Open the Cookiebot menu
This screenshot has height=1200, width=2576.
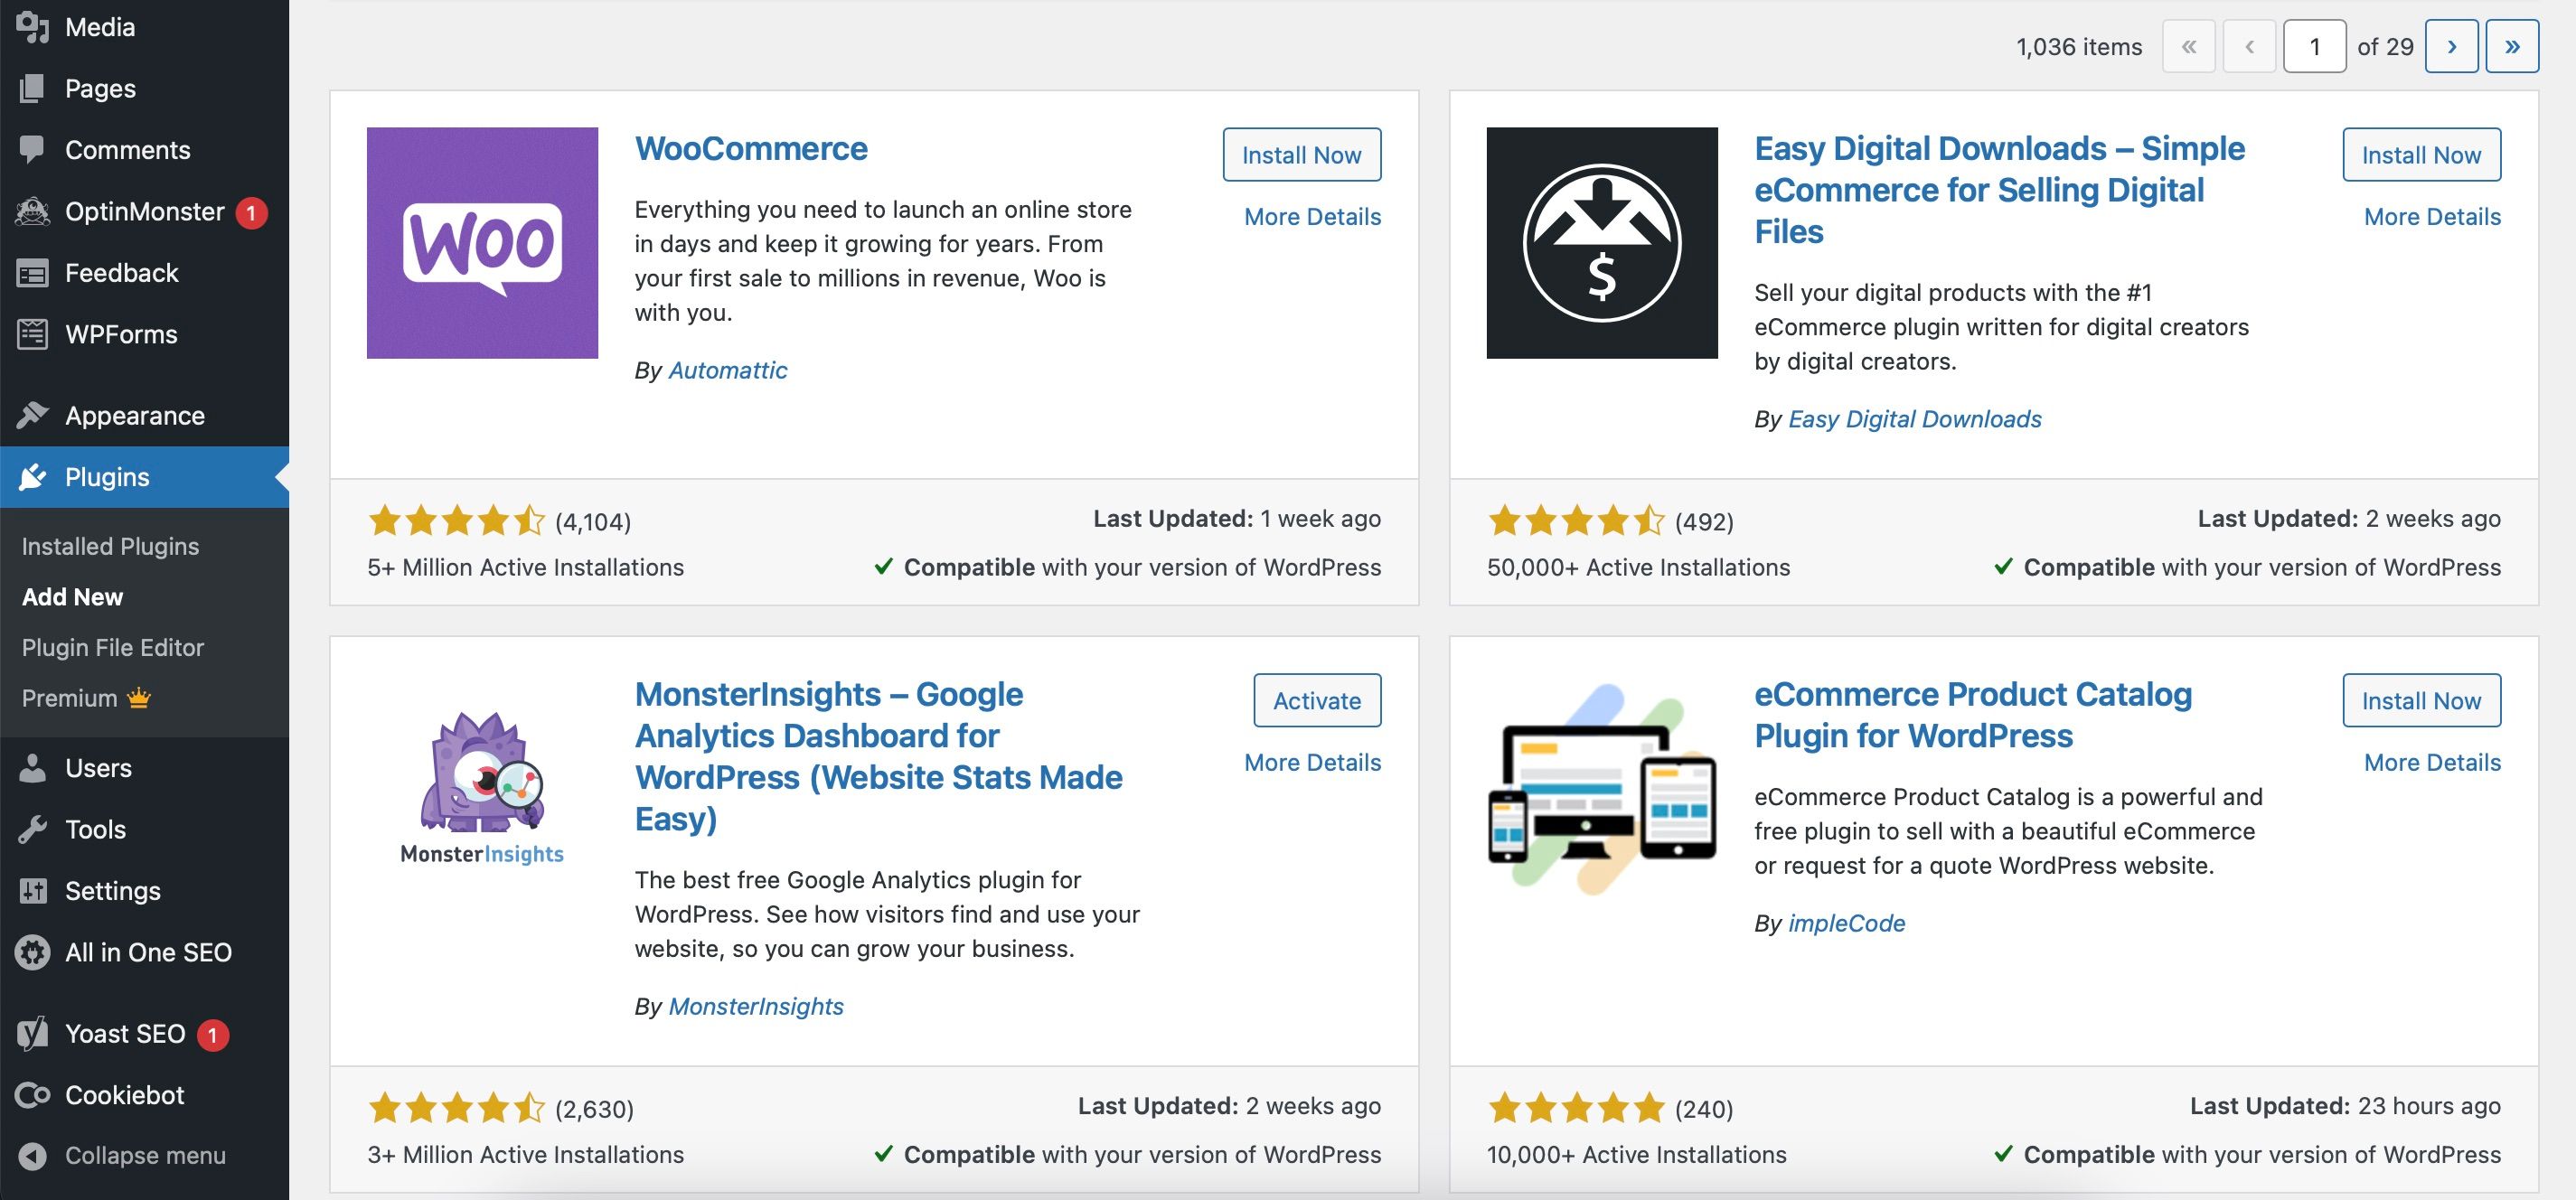pos(144,1095)
